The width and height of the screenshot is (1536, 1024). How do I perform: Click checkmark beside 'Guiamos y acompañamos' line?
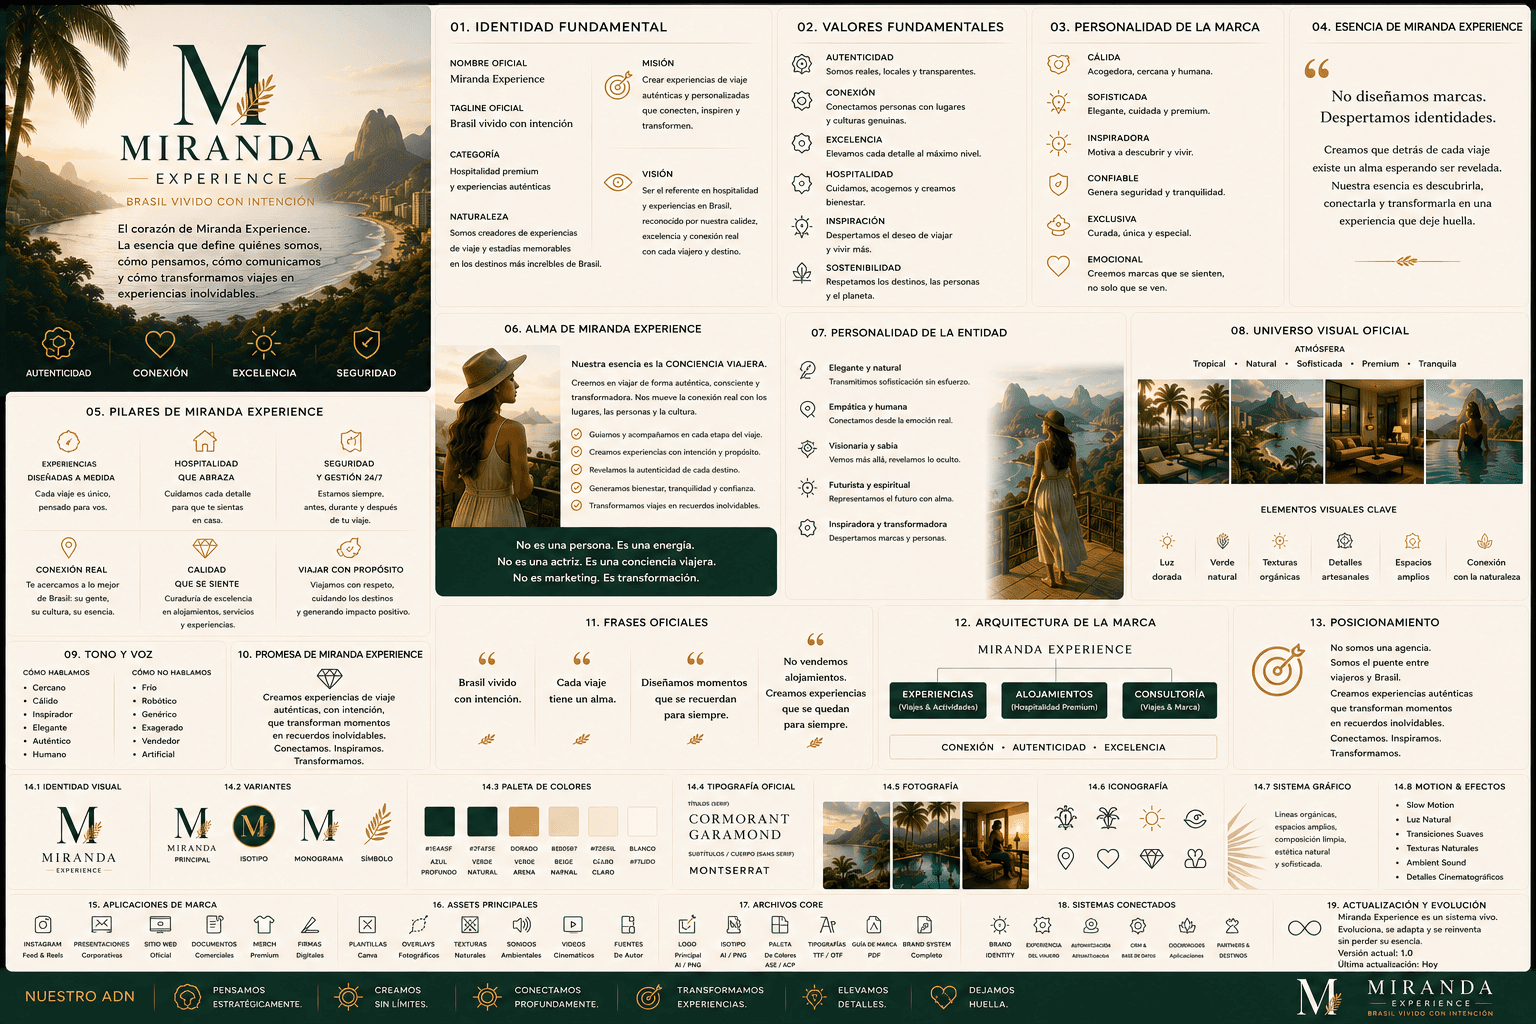(577, 435)
